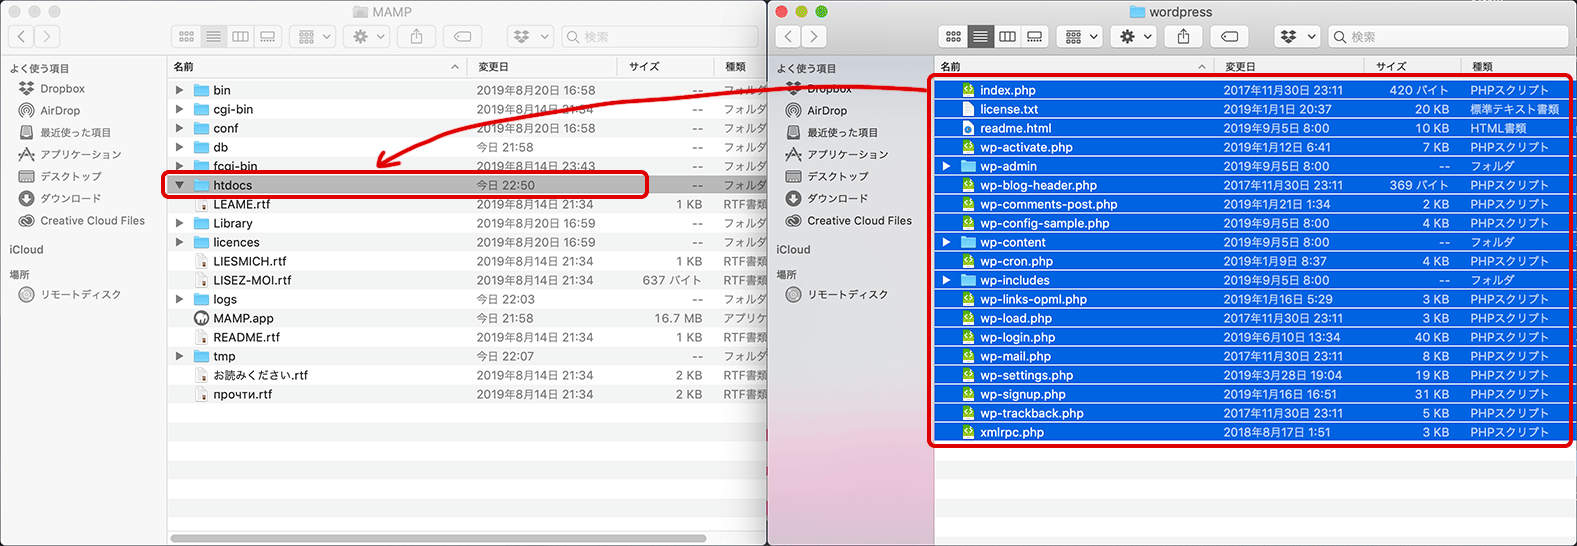Screen dimensions: 1577x546
Task: Sort wordpress list by 名前 column
Action: tap(1074, 67)
